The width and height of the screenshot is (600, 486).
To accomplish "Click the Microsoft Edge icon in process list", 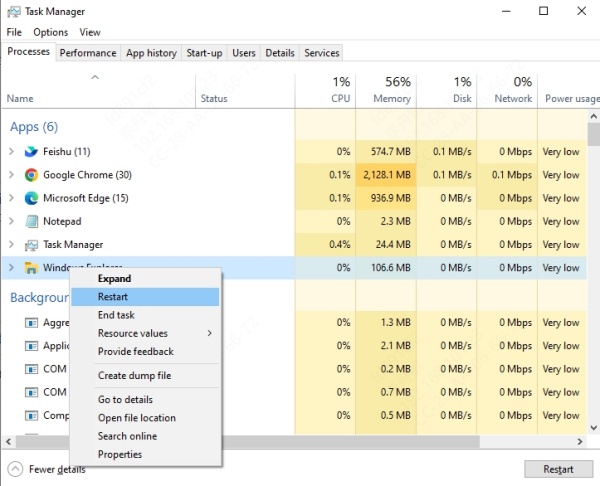I will click(x=31, y=198).
